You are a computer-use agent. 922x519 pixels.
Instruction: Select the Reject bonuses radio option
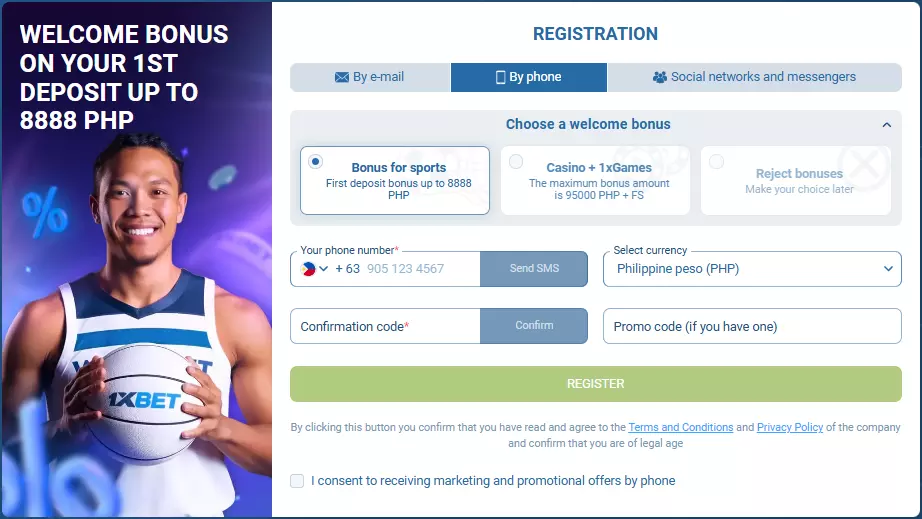coord(716,162)
